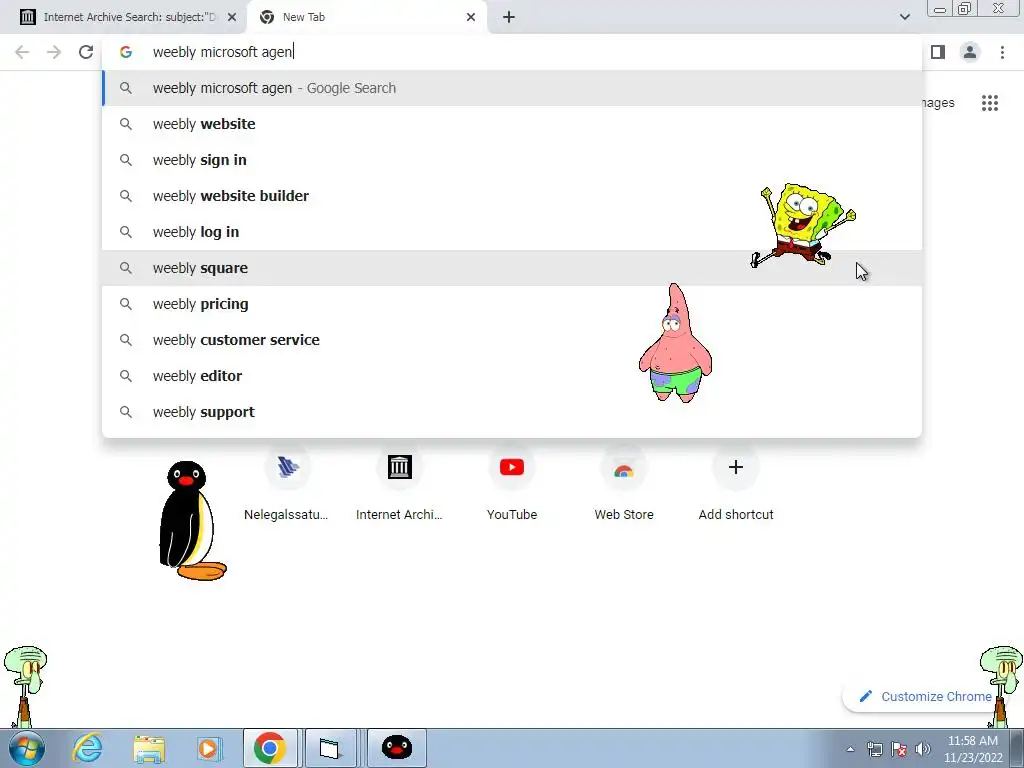The height and width of the screenshot is (768, 1024).
Task: Open the Action Center flag tray icon
Action: [x=899, y=749]
